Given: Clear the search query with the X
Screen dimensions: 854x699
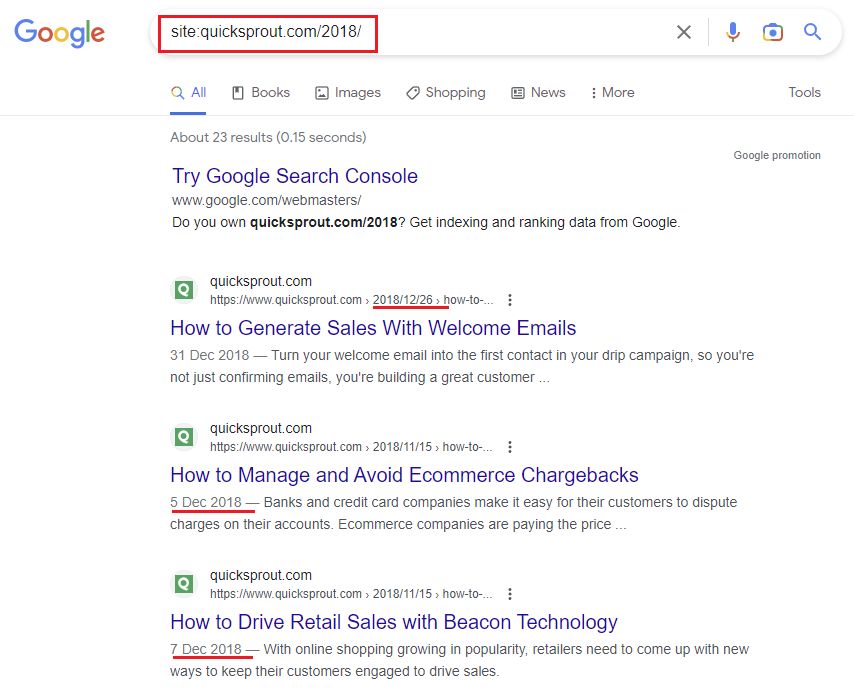Looking at the screenshot, I should (684, 32).
